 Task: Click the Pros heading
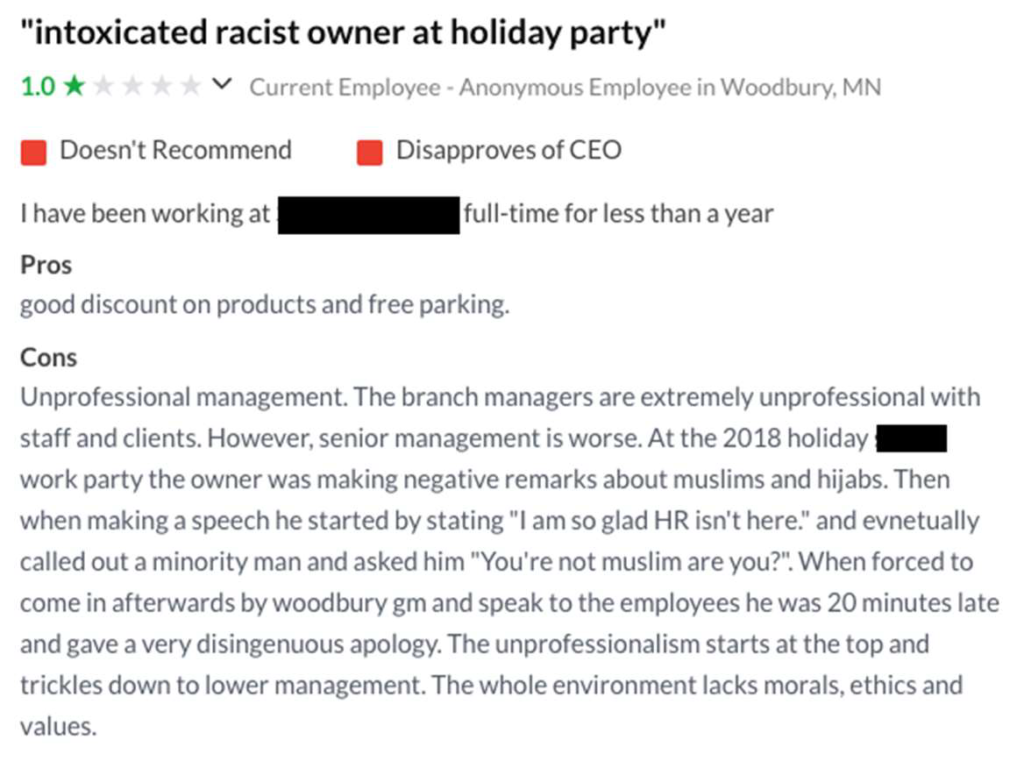46,265
